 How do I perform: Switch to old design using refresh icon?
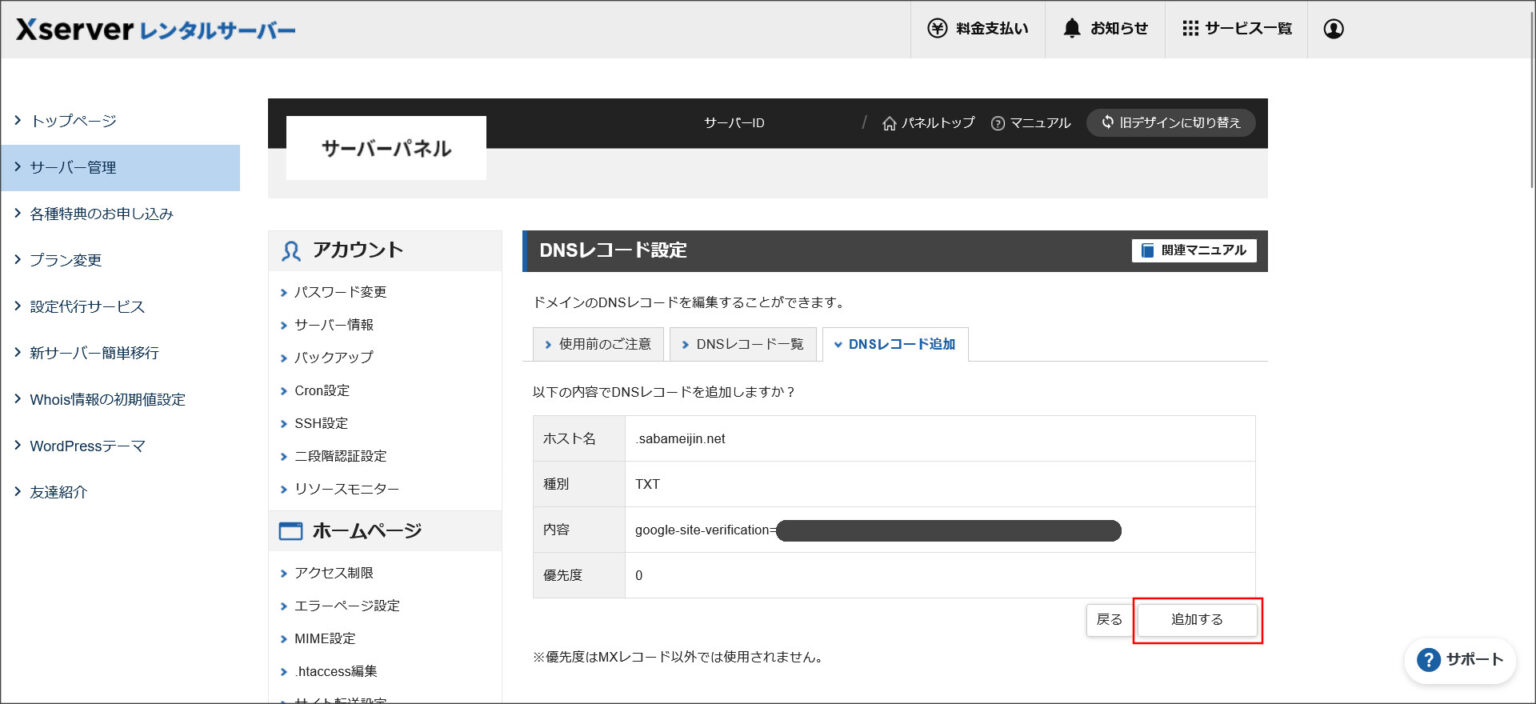[1107, 122]
